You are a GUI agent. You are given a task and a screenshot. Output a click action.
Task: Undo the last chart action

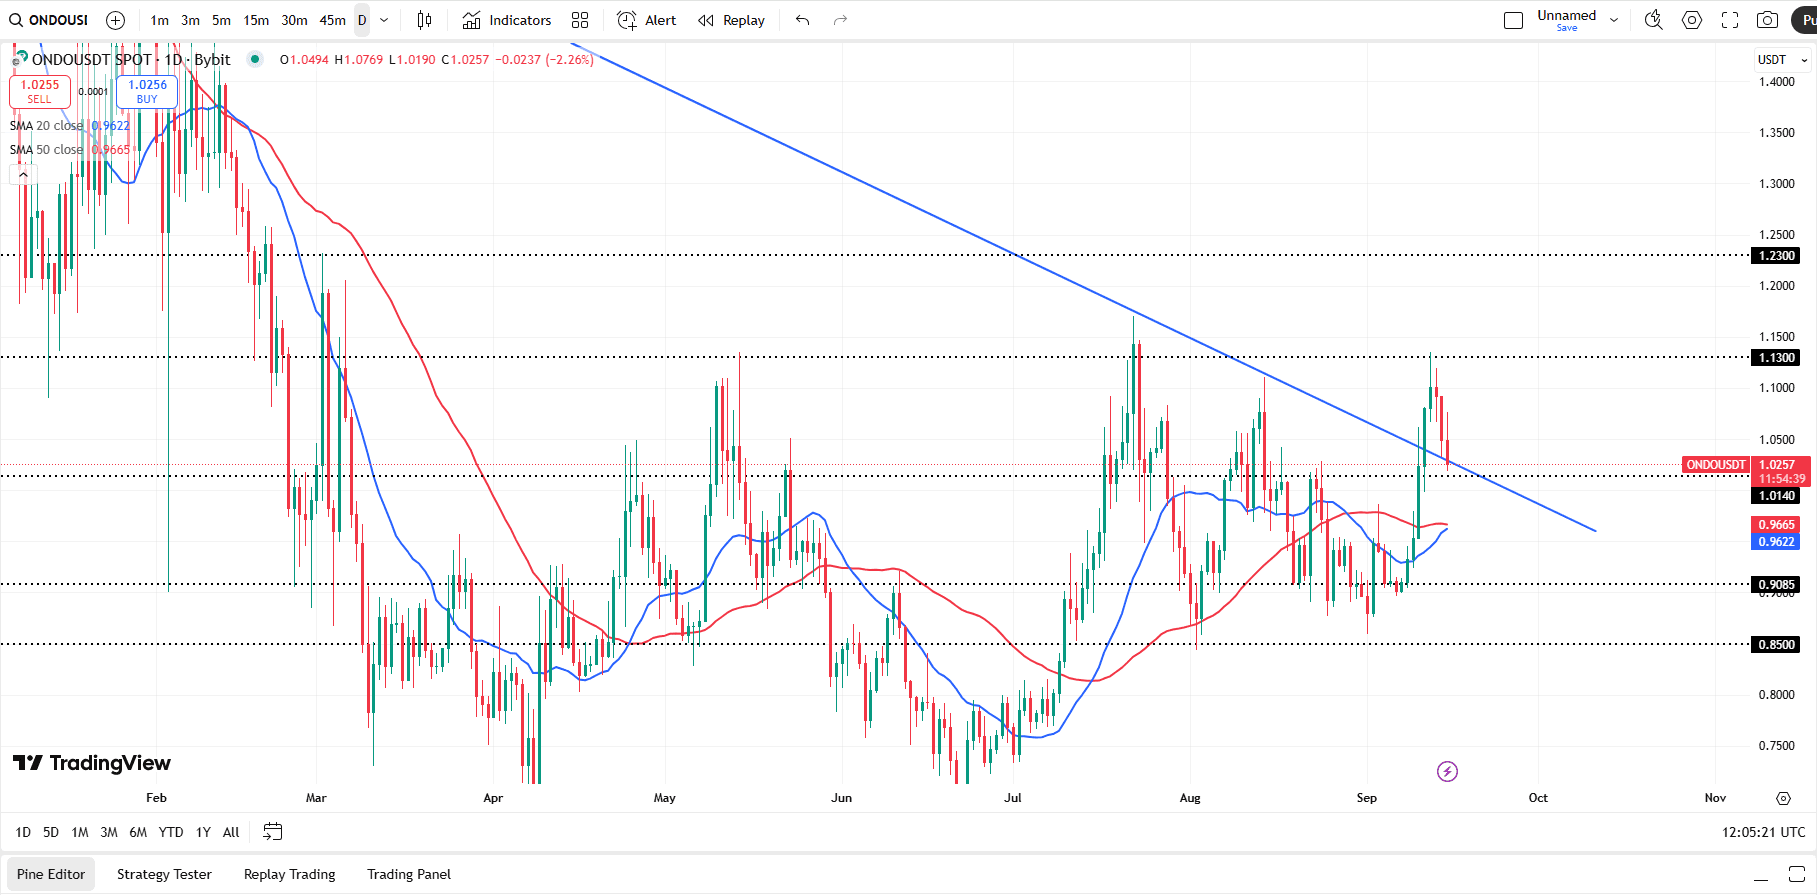[802, 20]
